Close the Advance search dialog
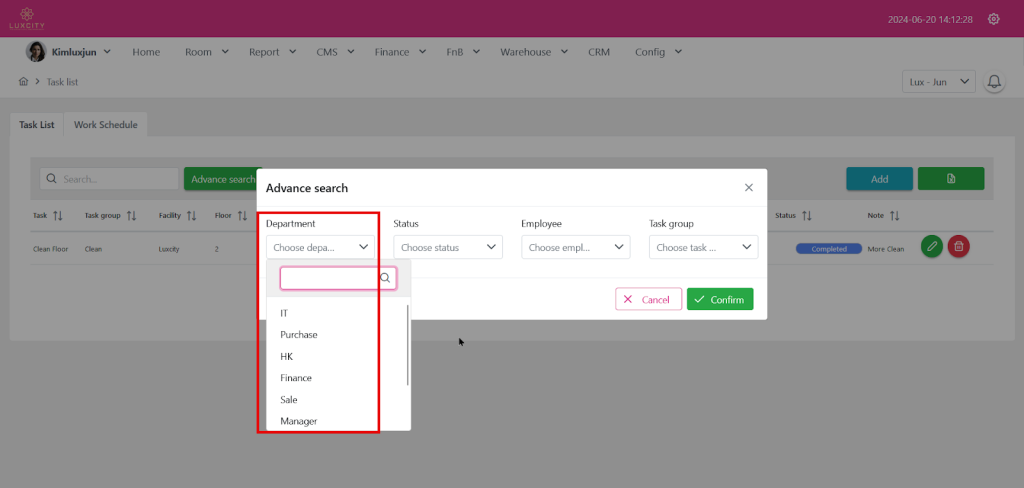 click(749, 187)
